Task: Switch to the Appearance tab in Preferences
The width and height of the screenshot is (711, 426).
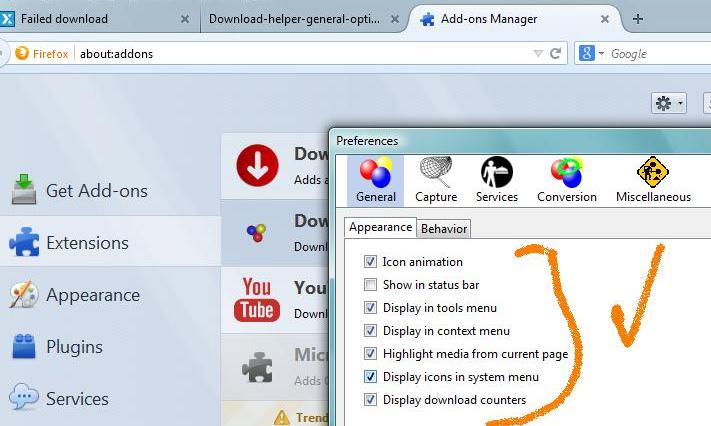Action: (380, 227)
